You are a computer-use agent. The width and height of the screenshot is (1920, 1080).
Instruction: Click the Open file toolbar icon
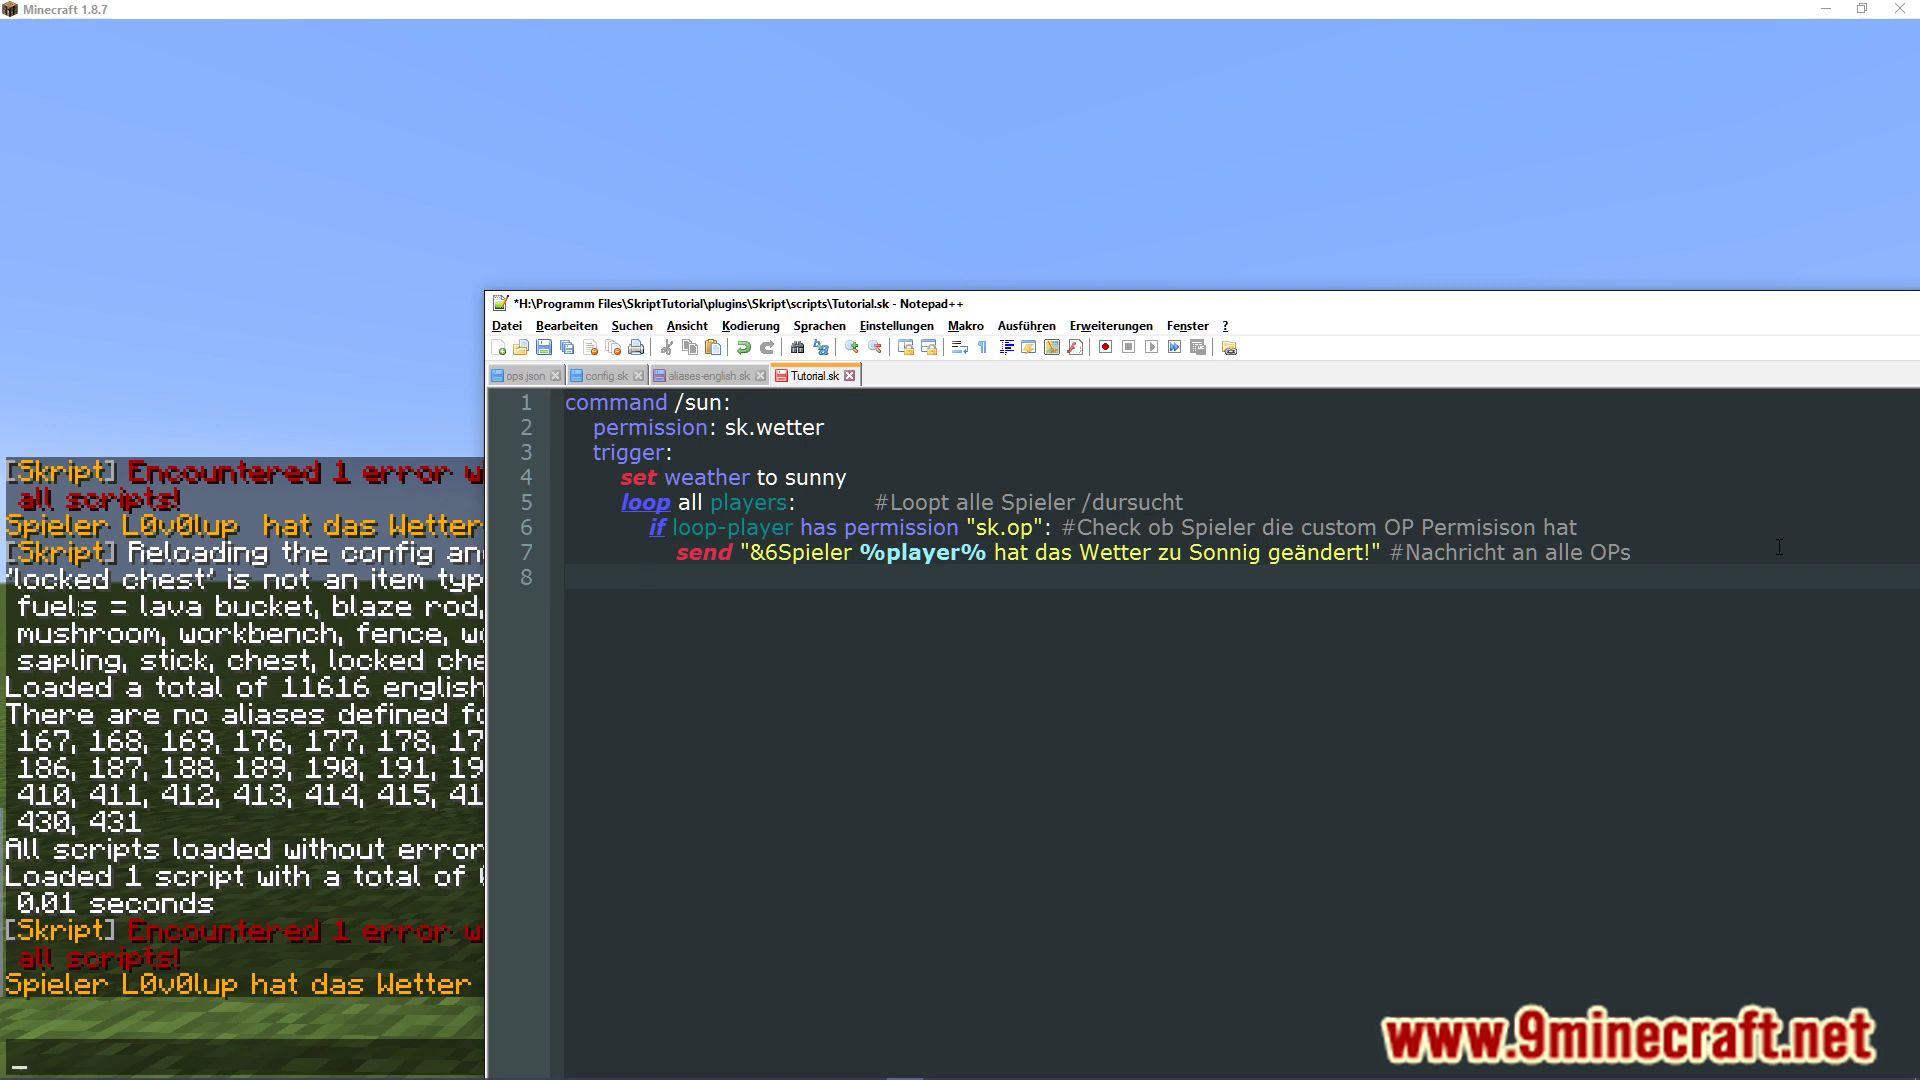[521, 348]
